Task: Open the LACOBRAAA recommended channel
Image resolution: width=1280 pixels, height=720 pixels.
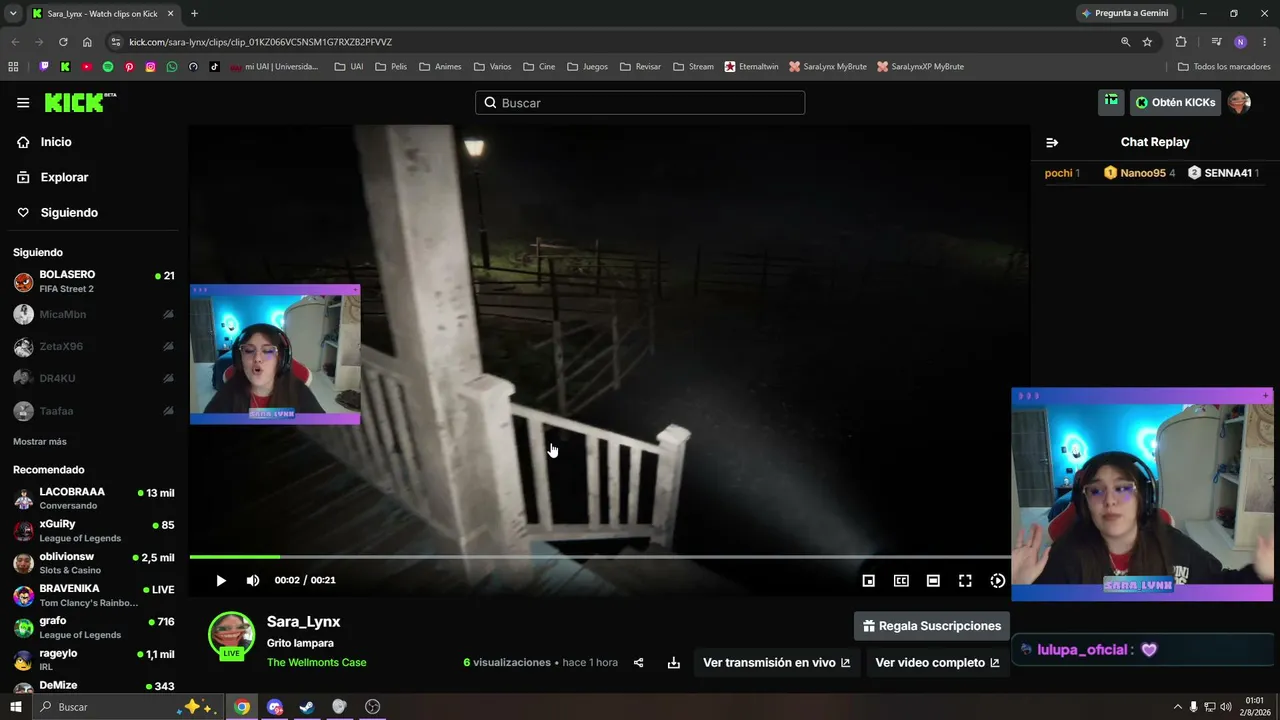Action: point(94,499)
